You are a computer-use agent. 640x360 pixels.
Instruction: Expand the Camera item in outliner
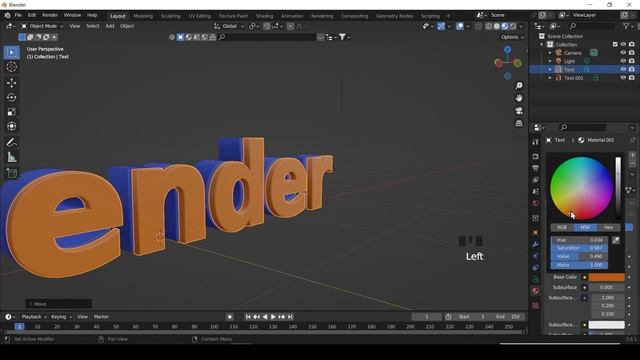(x=550, y=53)
